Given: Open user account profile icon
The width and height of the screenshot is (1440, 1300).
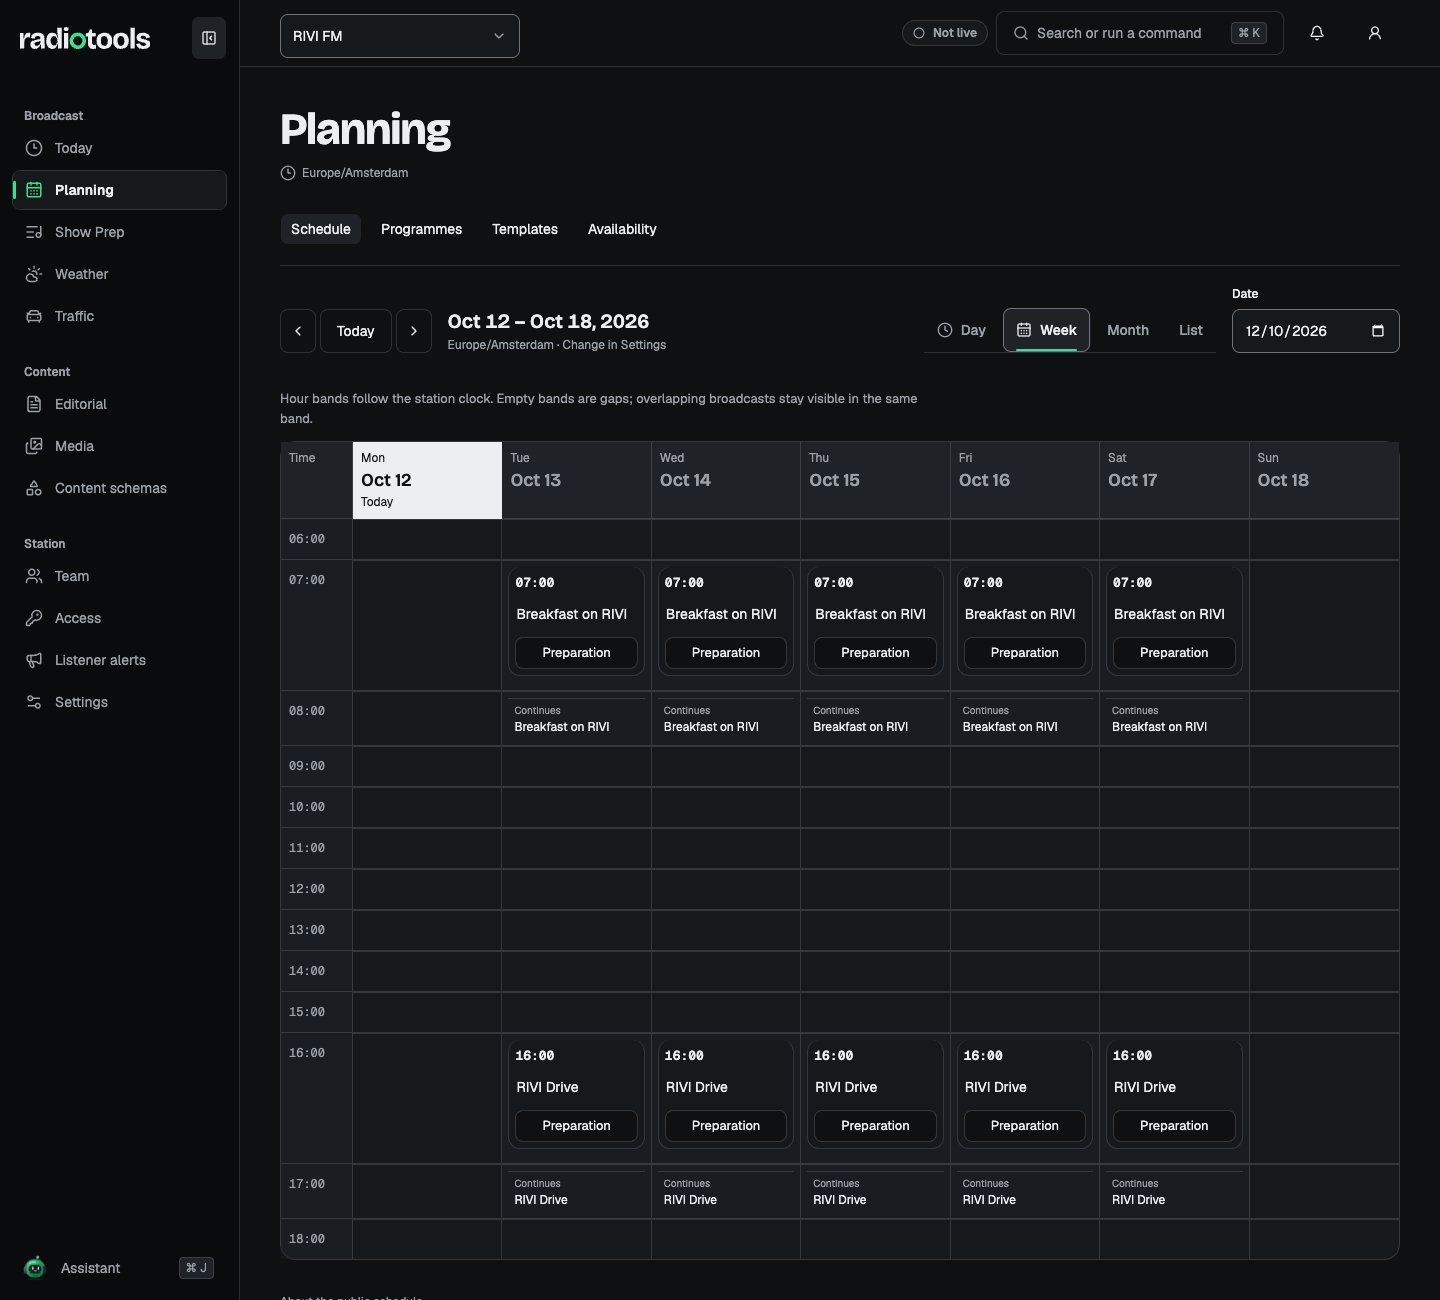Looking at the screenshot, I should 1375,33.
